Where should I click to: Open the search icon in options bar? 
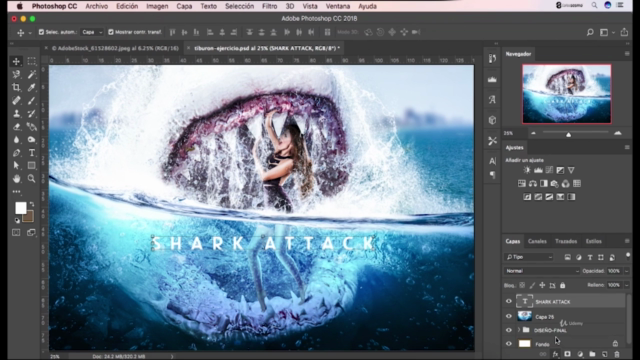tap(590, 32)
